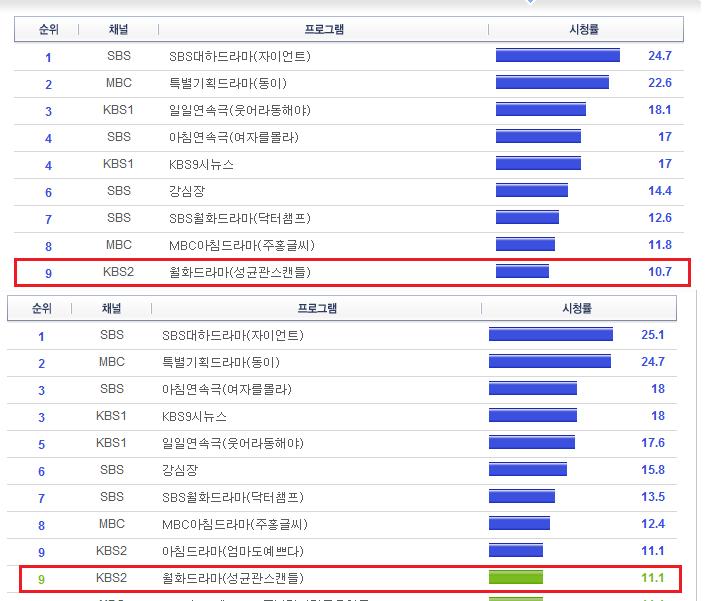Click the KBS1 channel in the 18.1 row
The image size is (709, 601).
click(118, 110)
